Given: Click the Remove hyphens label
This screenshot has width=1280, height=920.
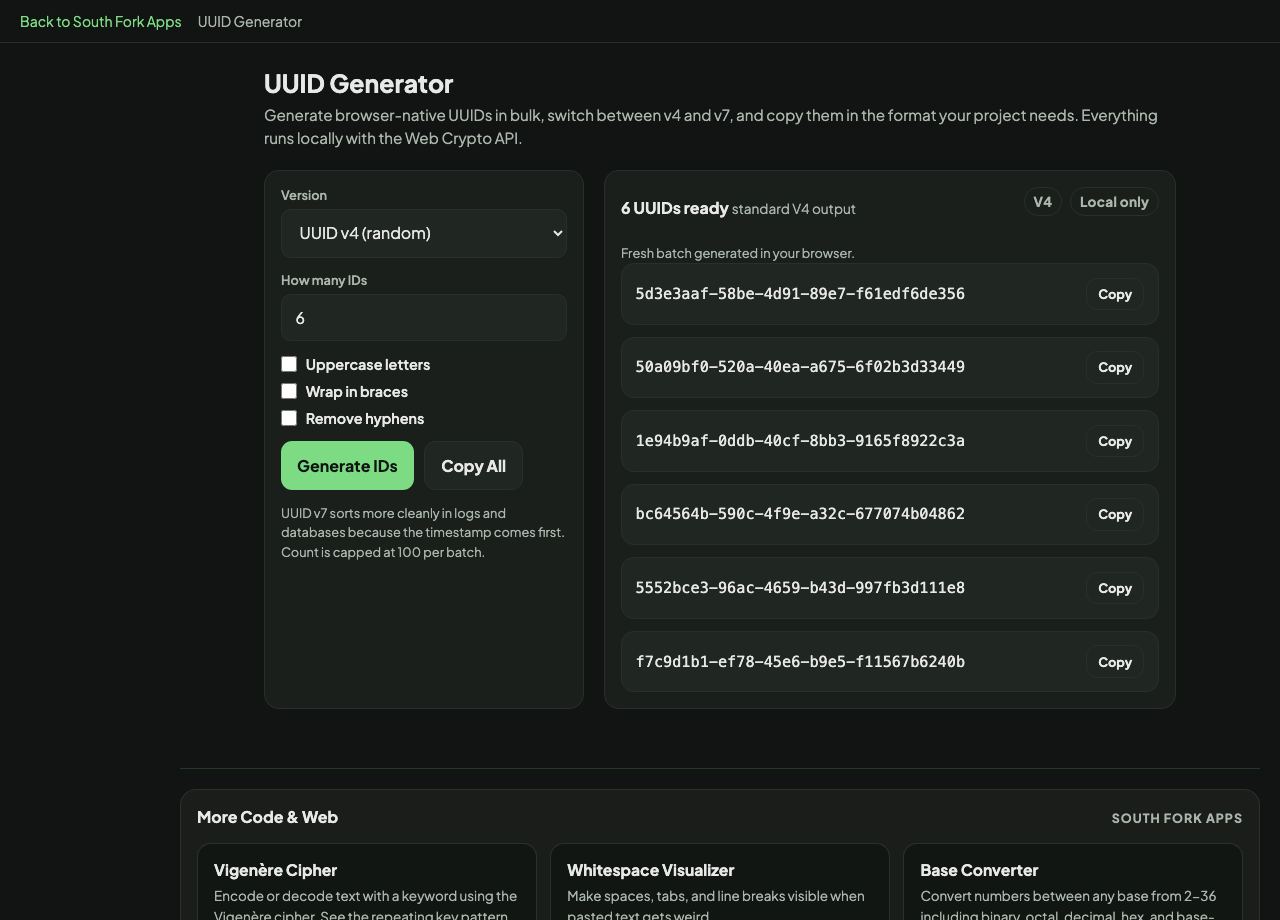Looking at the screenshot, I should tap(365, 419).
